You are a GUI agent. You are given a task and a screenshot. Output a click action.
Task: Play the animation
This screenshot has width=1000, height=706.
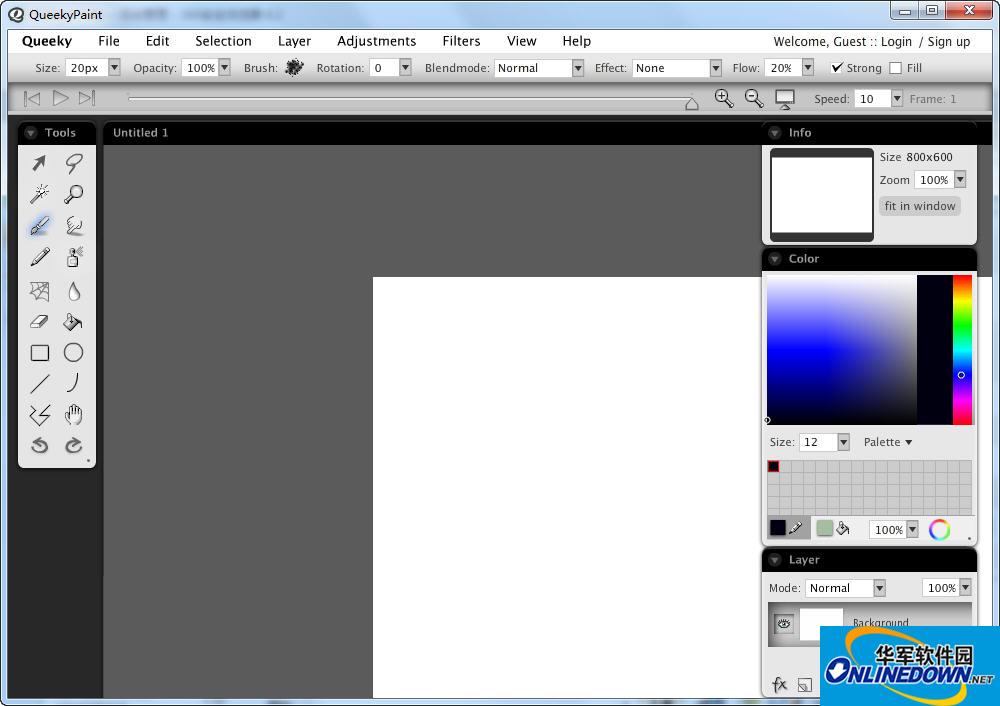(61, 98)
